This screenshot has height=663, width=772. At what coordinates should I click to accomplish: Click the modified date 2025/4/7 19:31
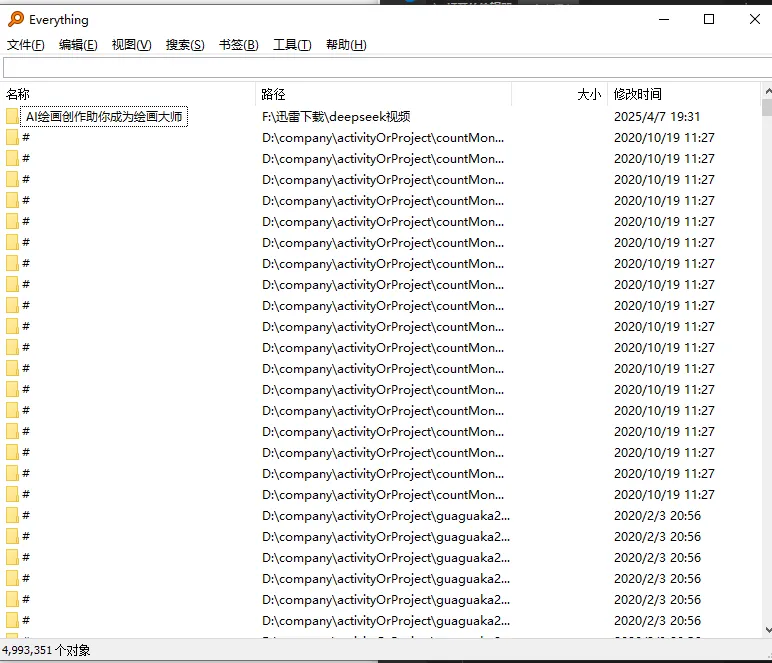(657, 117)
